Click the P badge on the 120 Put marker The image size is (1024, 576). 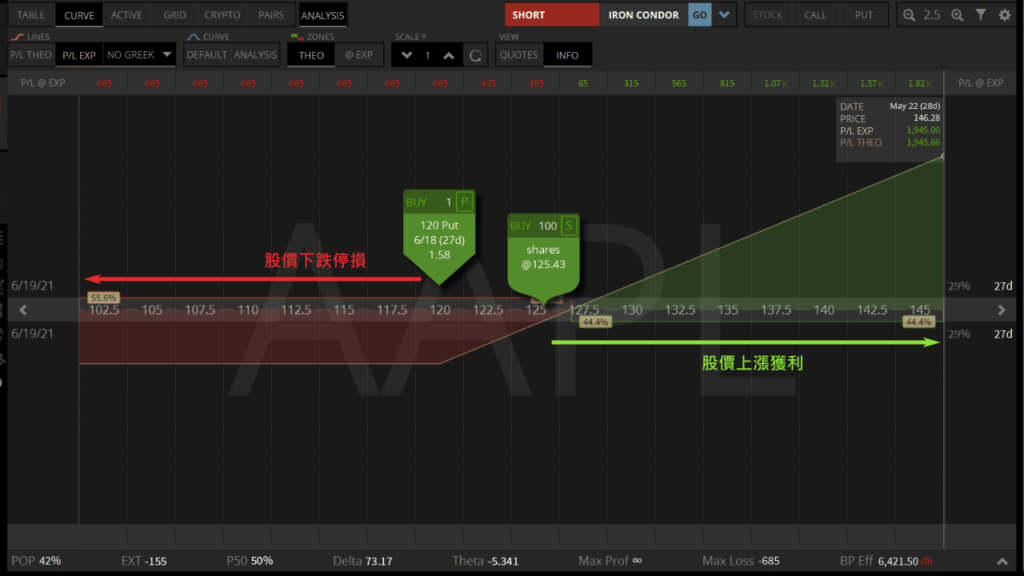464,202
